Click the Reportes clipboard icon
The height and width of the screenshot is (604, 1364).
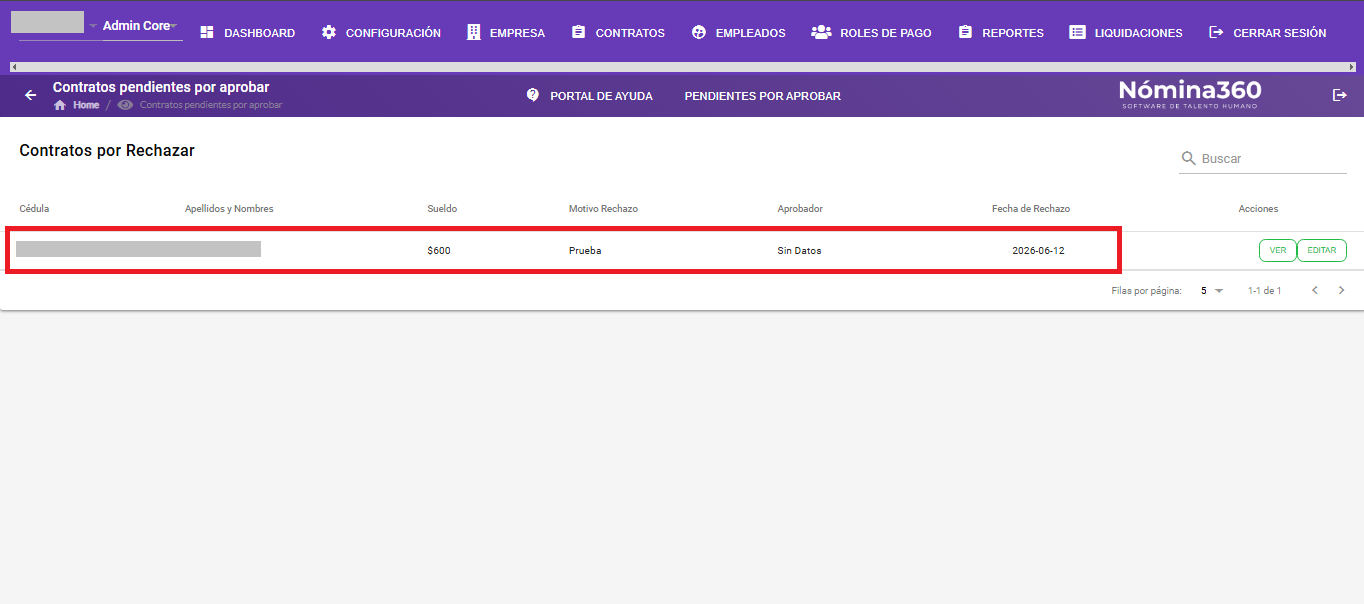pos(965,33)
